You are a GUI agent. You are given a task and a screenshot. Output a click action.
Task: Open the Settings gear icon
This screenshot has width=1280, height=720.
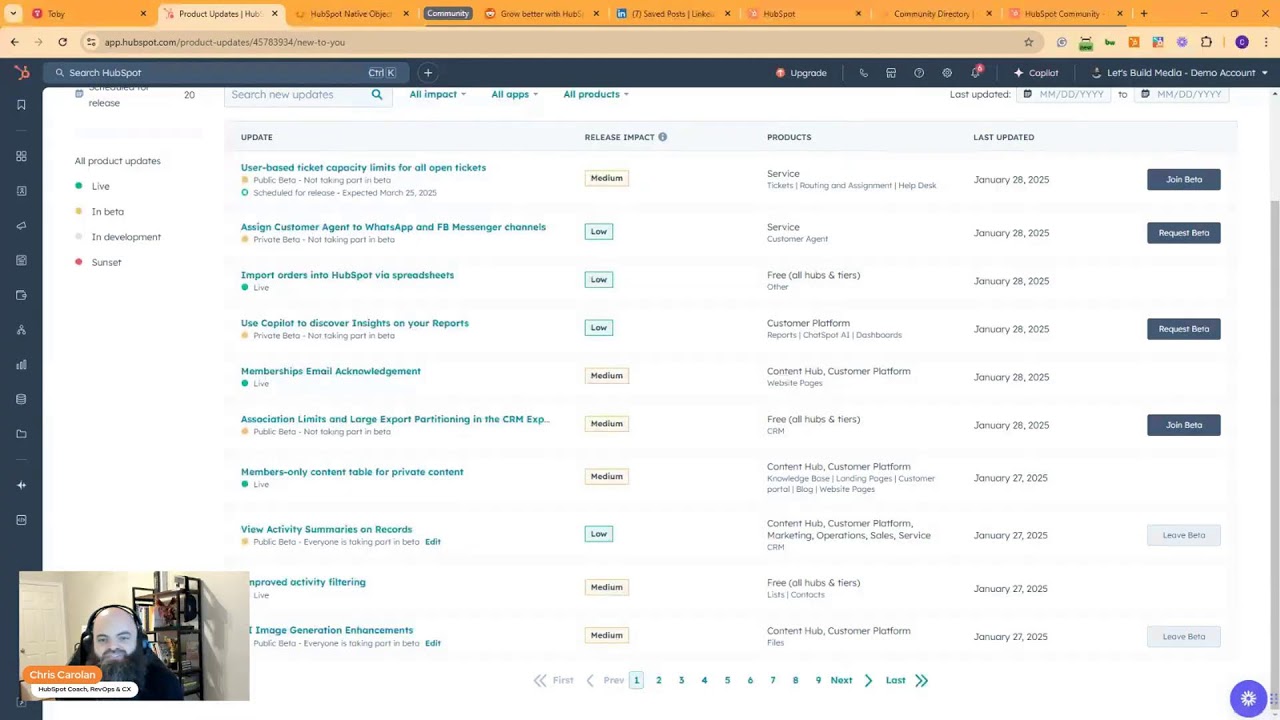pyautogui.click(x=947, y=73)
